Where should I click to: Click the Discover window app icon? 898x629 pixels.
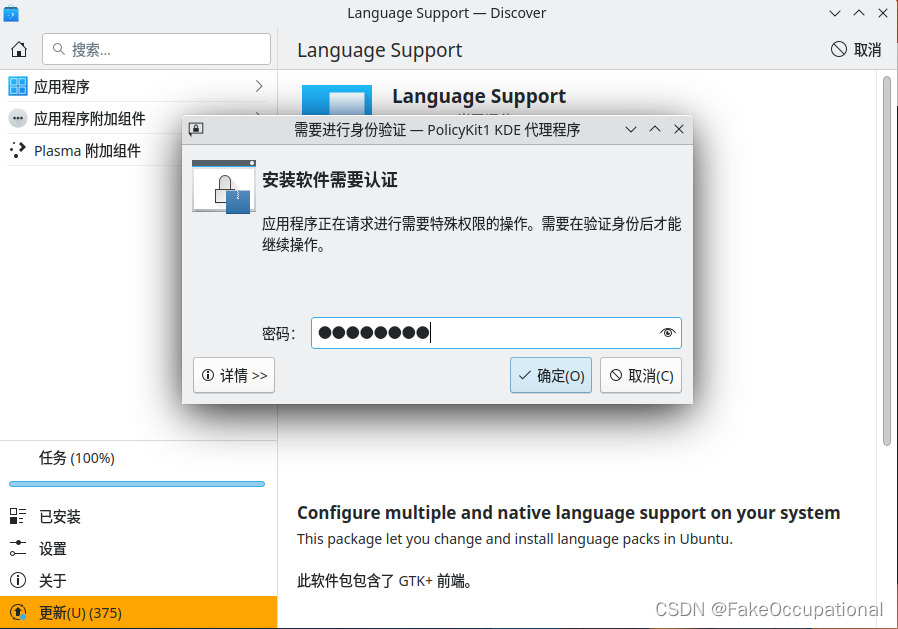pyautogui.click(x=11, y=13)
